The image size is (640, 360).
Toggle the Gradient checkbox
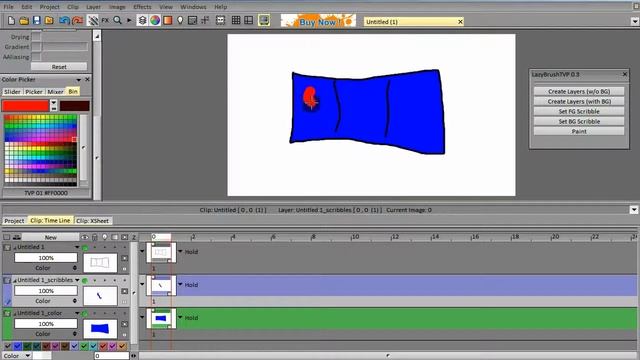(x=36, y=47)
